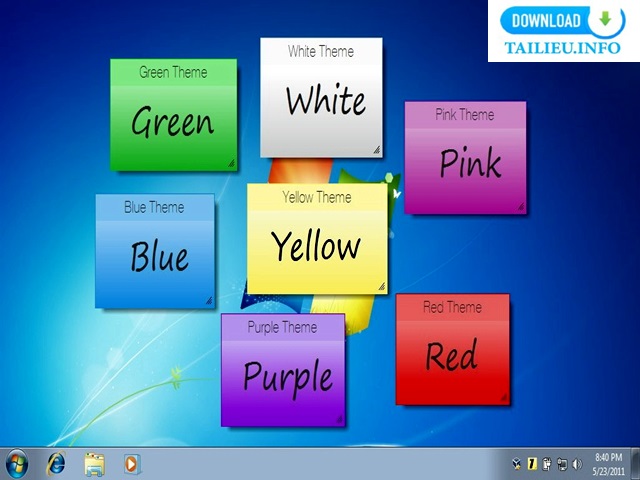This screenshot has height=480, width=640.
Task: Click the power plug battery tray icon
Action: click(547, 464)
